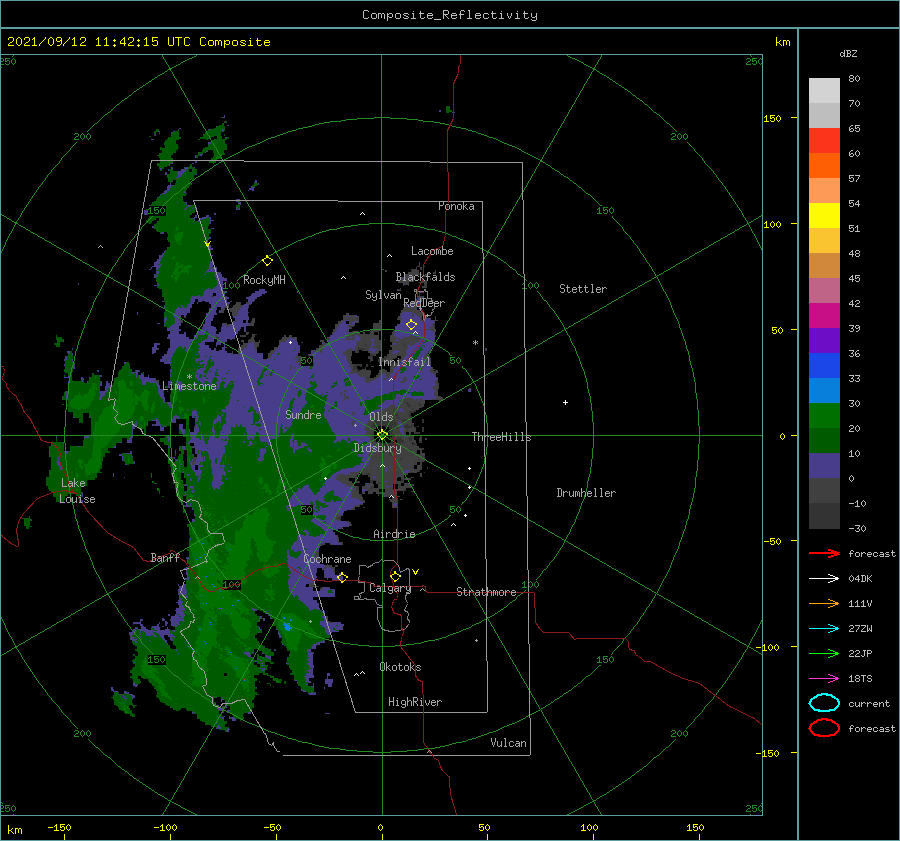Click the blue high-reflectivity cell southwest of Calgary

(287, 626)
